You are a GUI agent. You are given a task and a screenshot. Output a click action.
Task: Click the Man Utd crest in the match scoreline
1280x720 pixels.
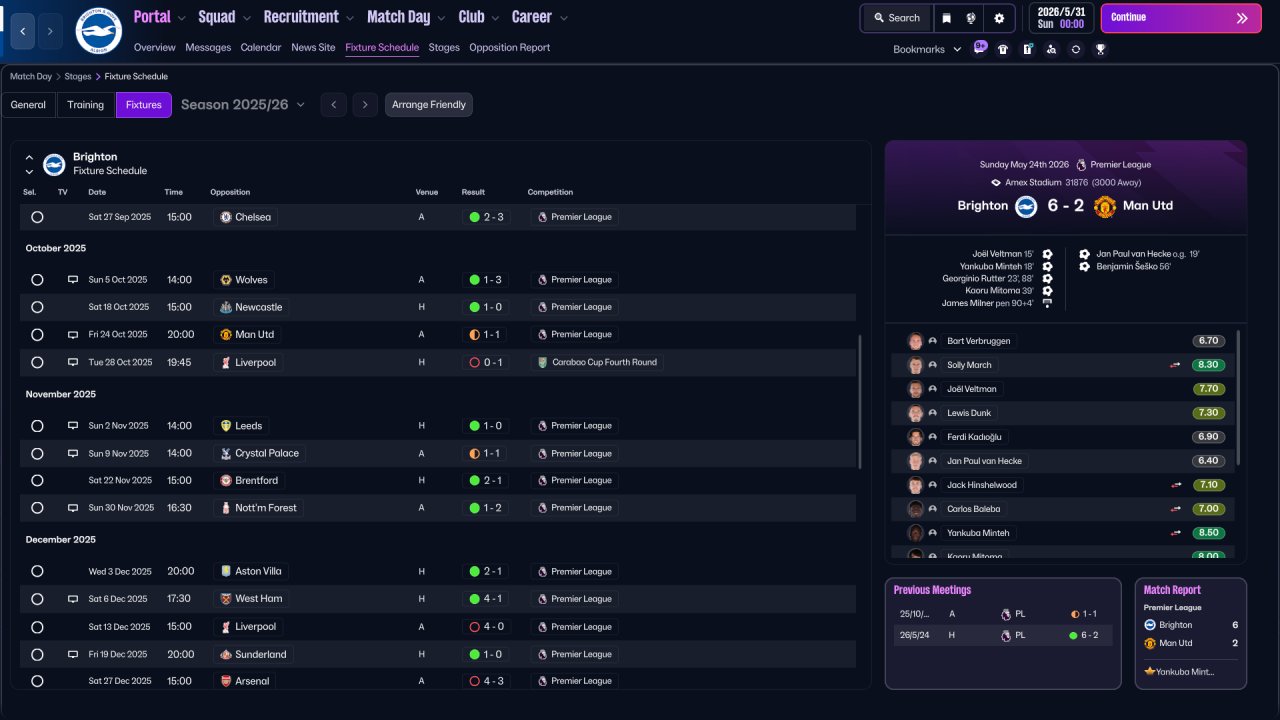click(x=1105, y=206)
